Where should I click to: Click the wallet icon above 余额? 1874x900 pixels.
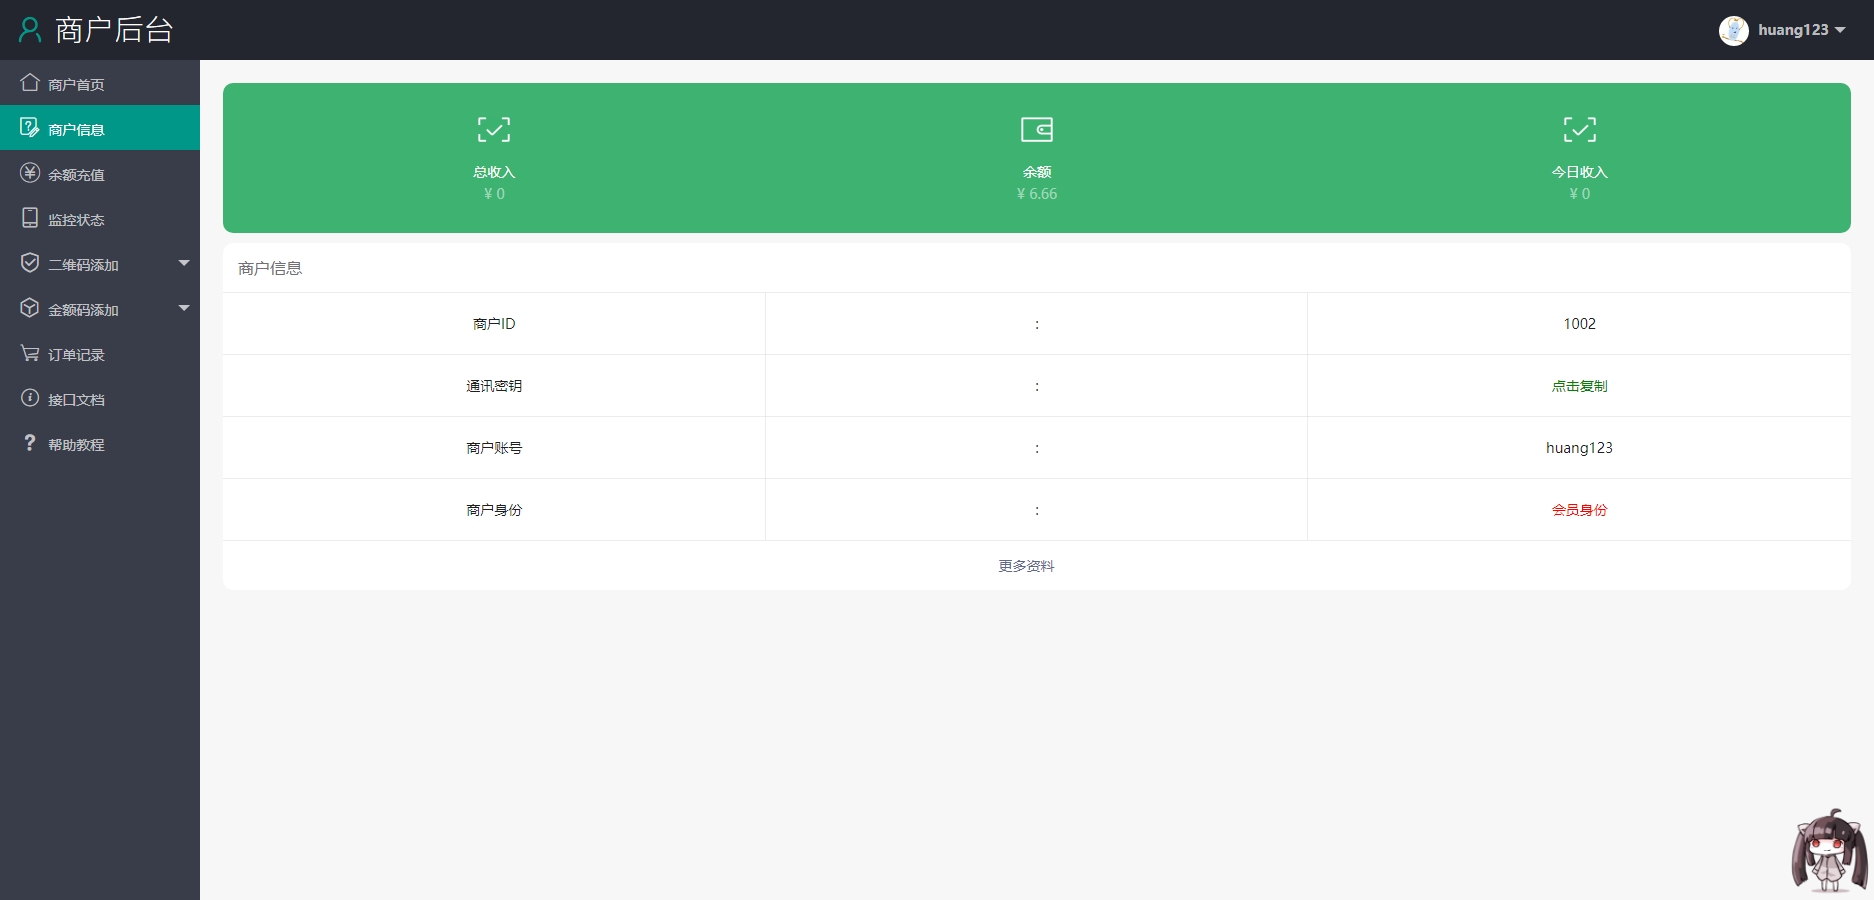[x=1037, y=129]
